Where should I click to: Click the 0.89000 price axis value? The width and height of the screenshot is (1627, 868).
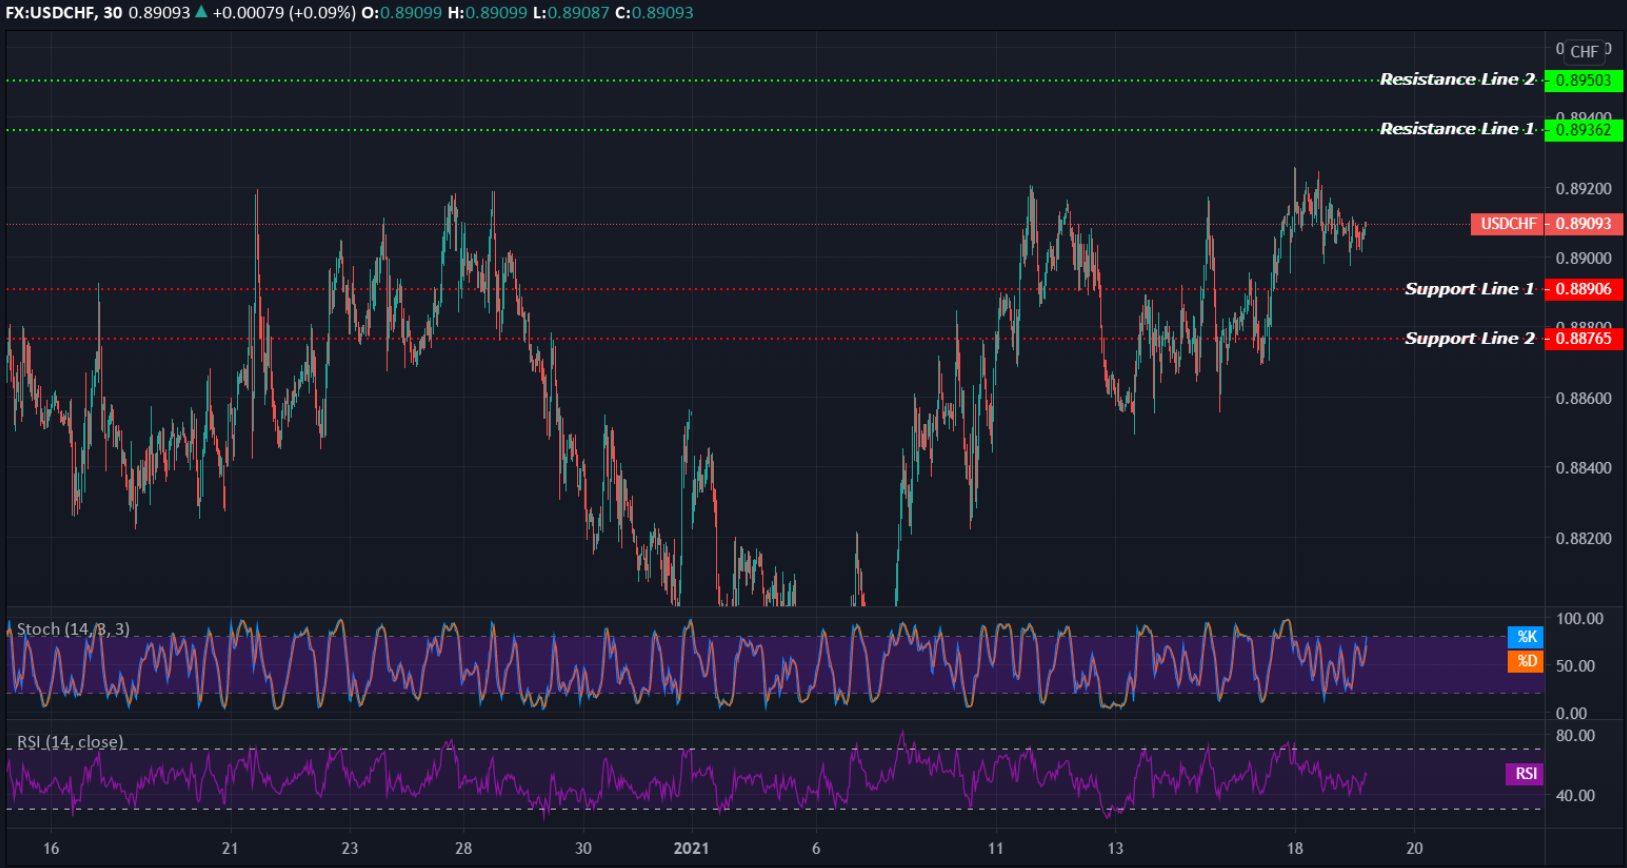pyautogui.click(x=1584, y=258)
